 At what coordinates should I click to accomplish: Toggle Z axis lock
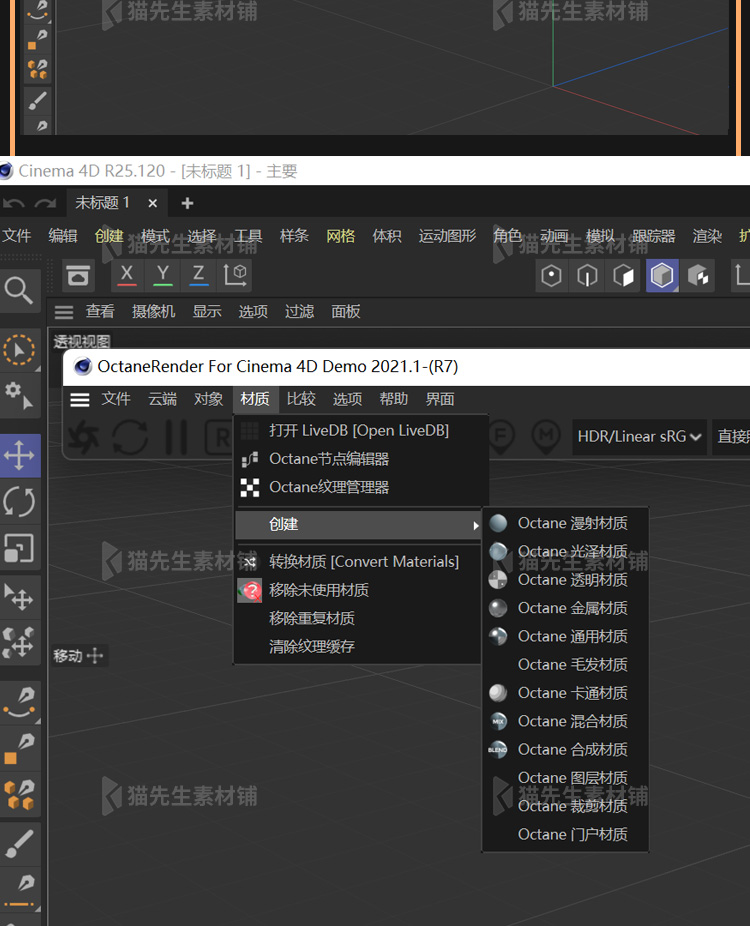click(x=198, y=275)
